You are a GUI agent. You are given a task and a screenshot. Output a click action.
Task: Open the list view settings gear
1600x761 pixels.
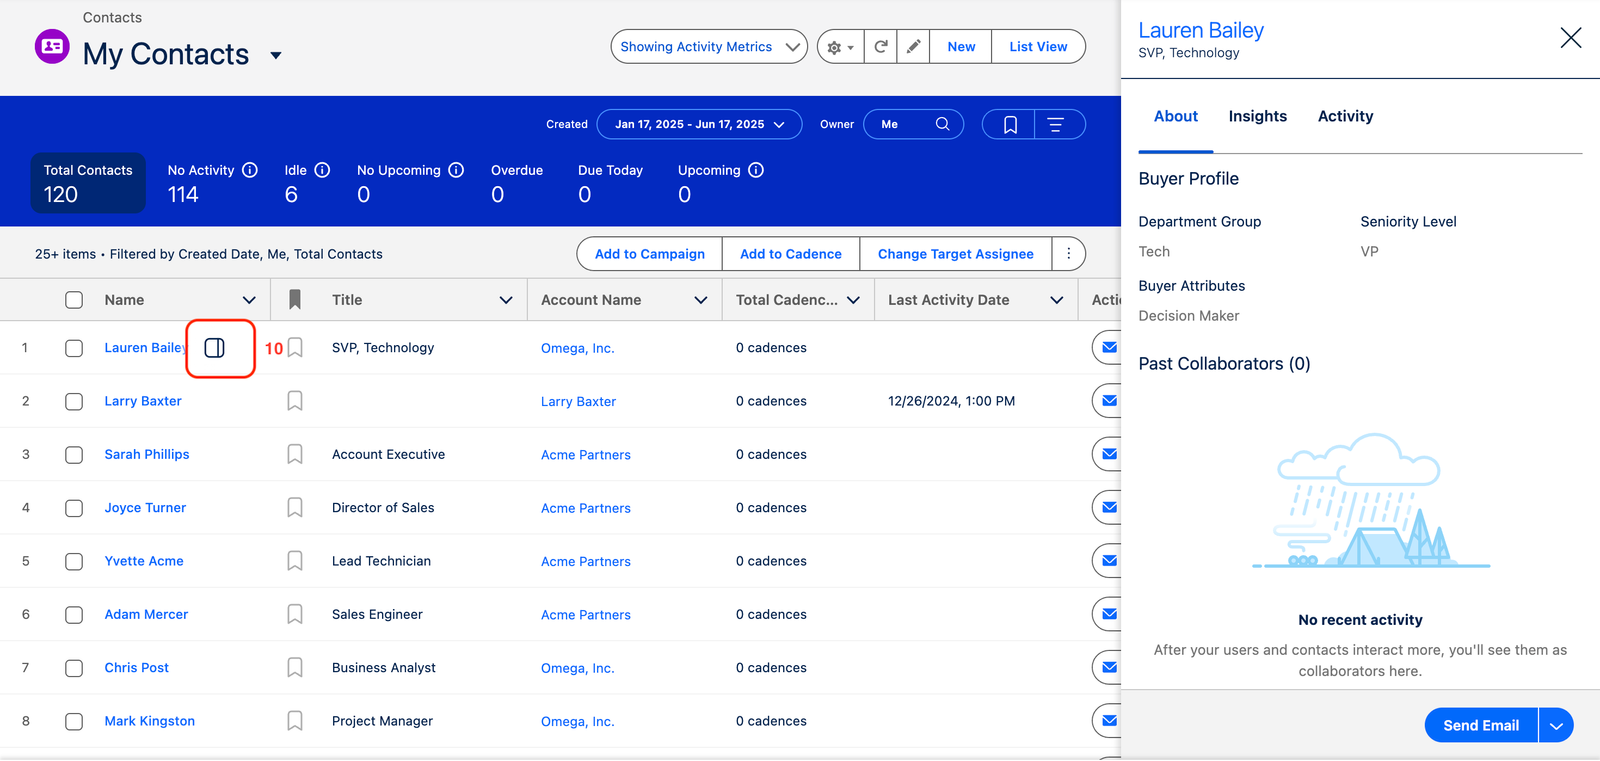(840, 47)
